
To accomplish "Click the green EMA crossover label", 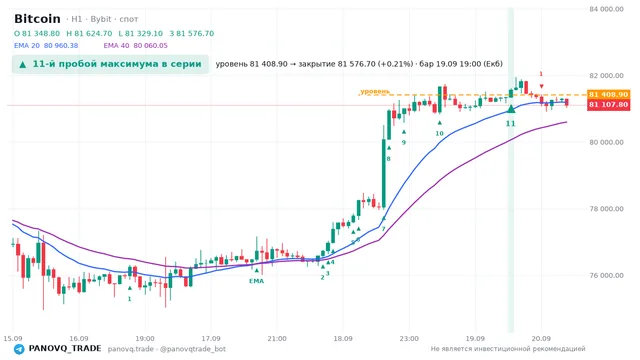I will pyautogui.click(x=256, y=281).
